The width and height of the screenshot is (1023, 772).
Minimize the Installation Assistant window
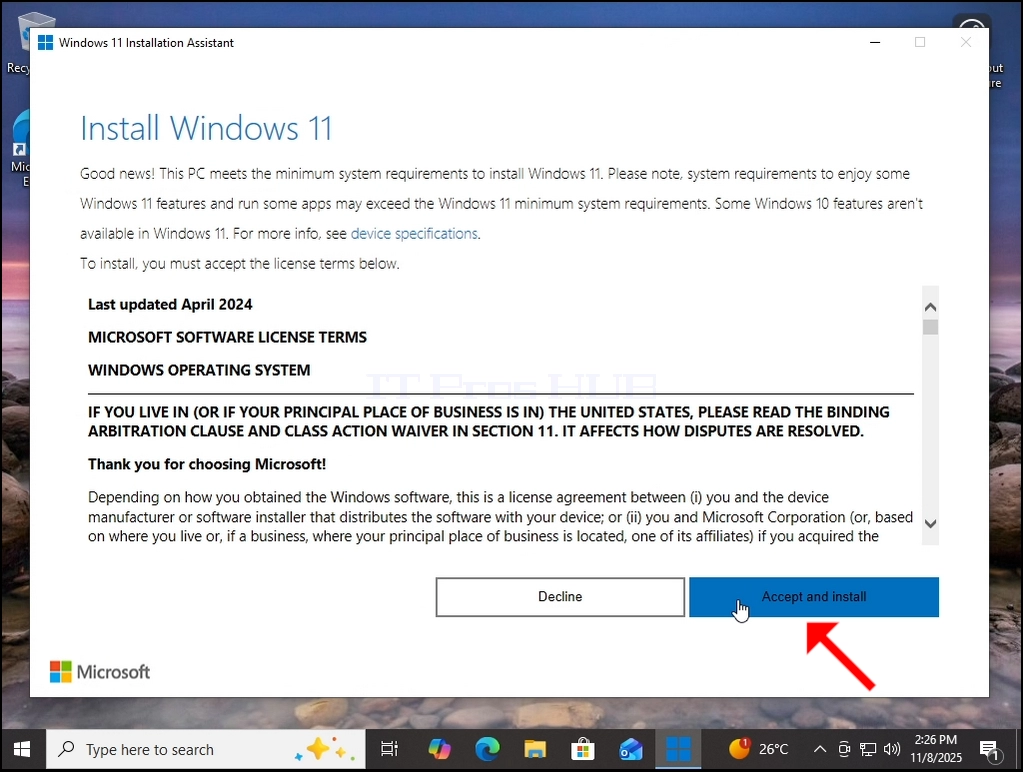point(875,42)
